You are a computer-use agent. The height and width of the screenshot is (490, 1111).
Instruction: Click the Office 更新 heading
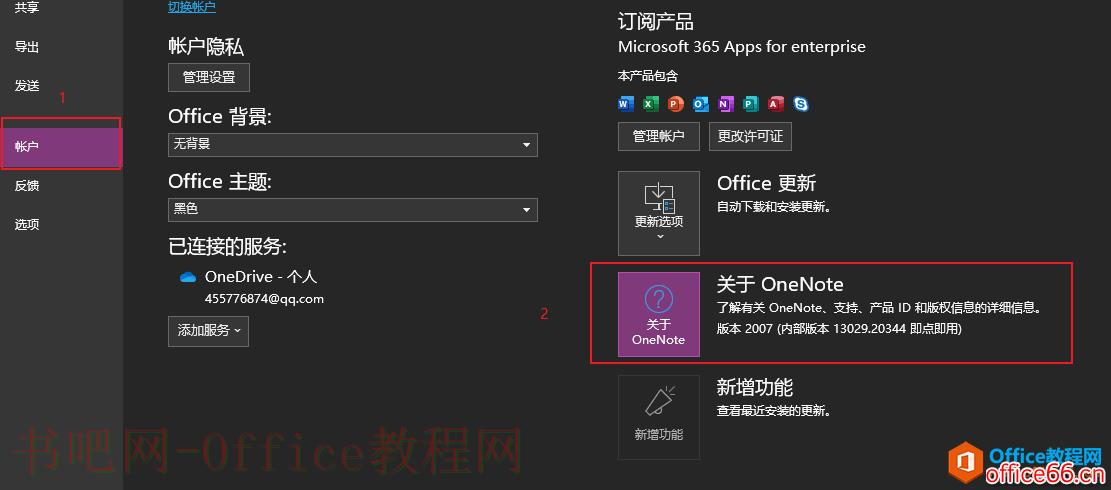point(767,183)
